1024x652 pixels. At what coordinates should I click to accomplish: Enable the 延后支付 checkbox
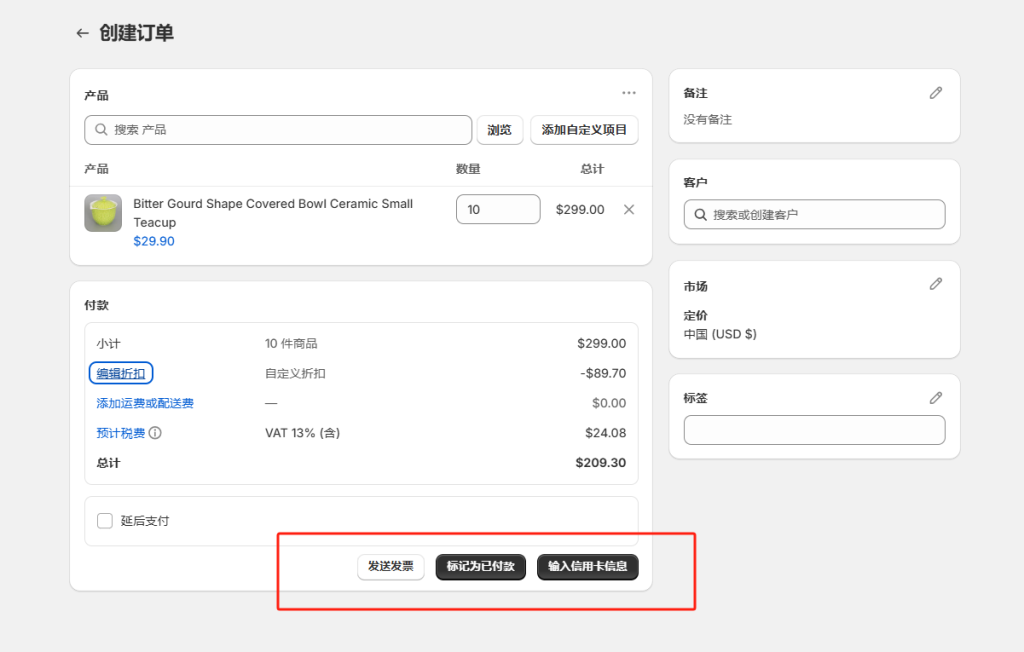point(104,520)
